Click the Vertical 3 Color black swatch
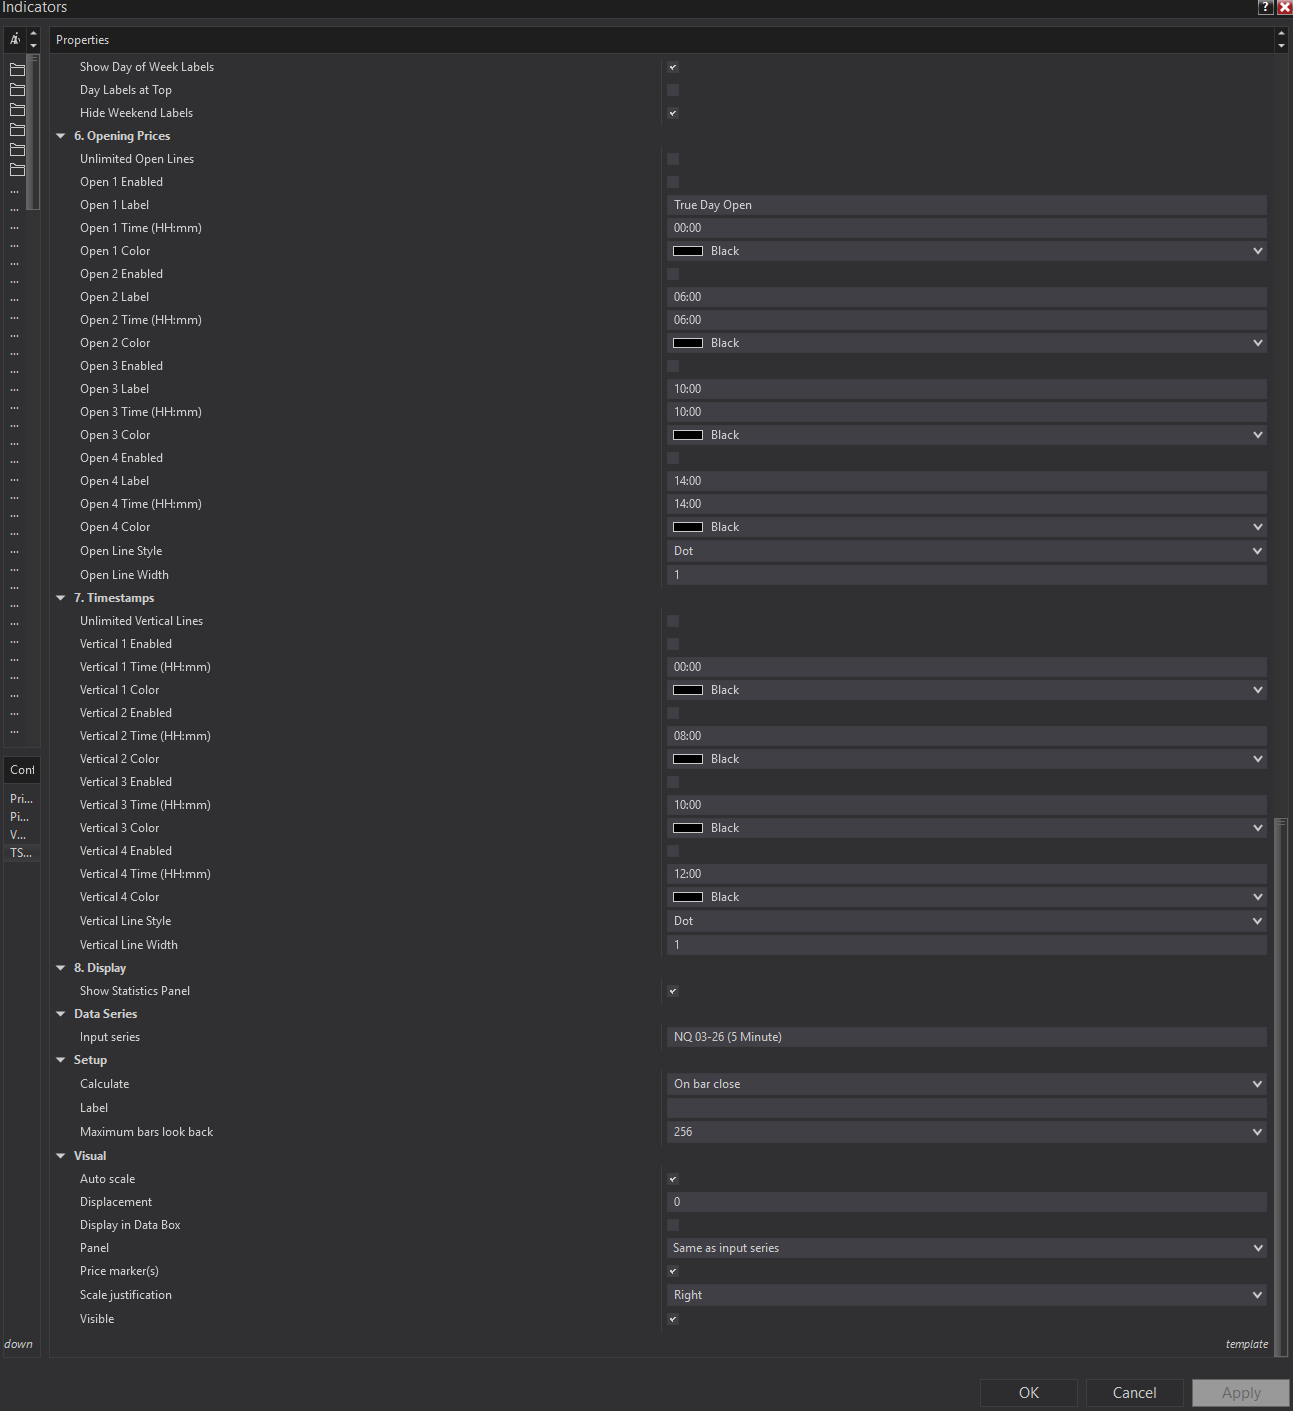Screen dimensions: 1293x1411 [x=688, y=828]
